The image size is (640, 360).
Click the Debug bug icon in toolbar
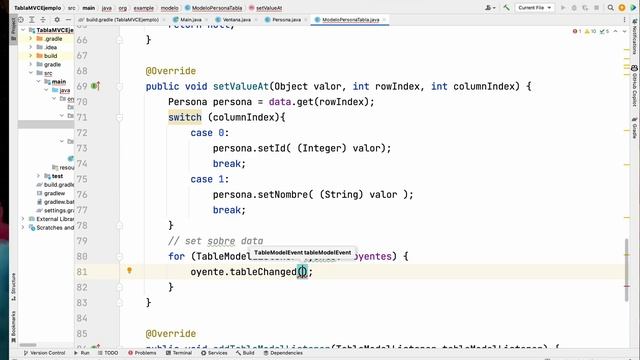574,8
